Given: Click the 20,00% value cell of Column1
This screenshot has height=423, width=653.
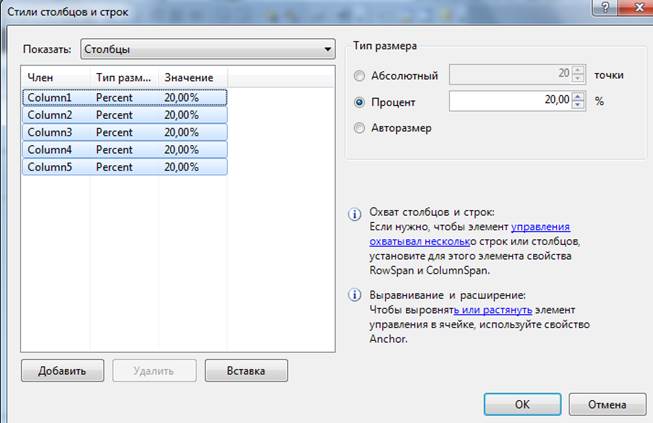Looking at the screenshot, I should click(181, 97).
